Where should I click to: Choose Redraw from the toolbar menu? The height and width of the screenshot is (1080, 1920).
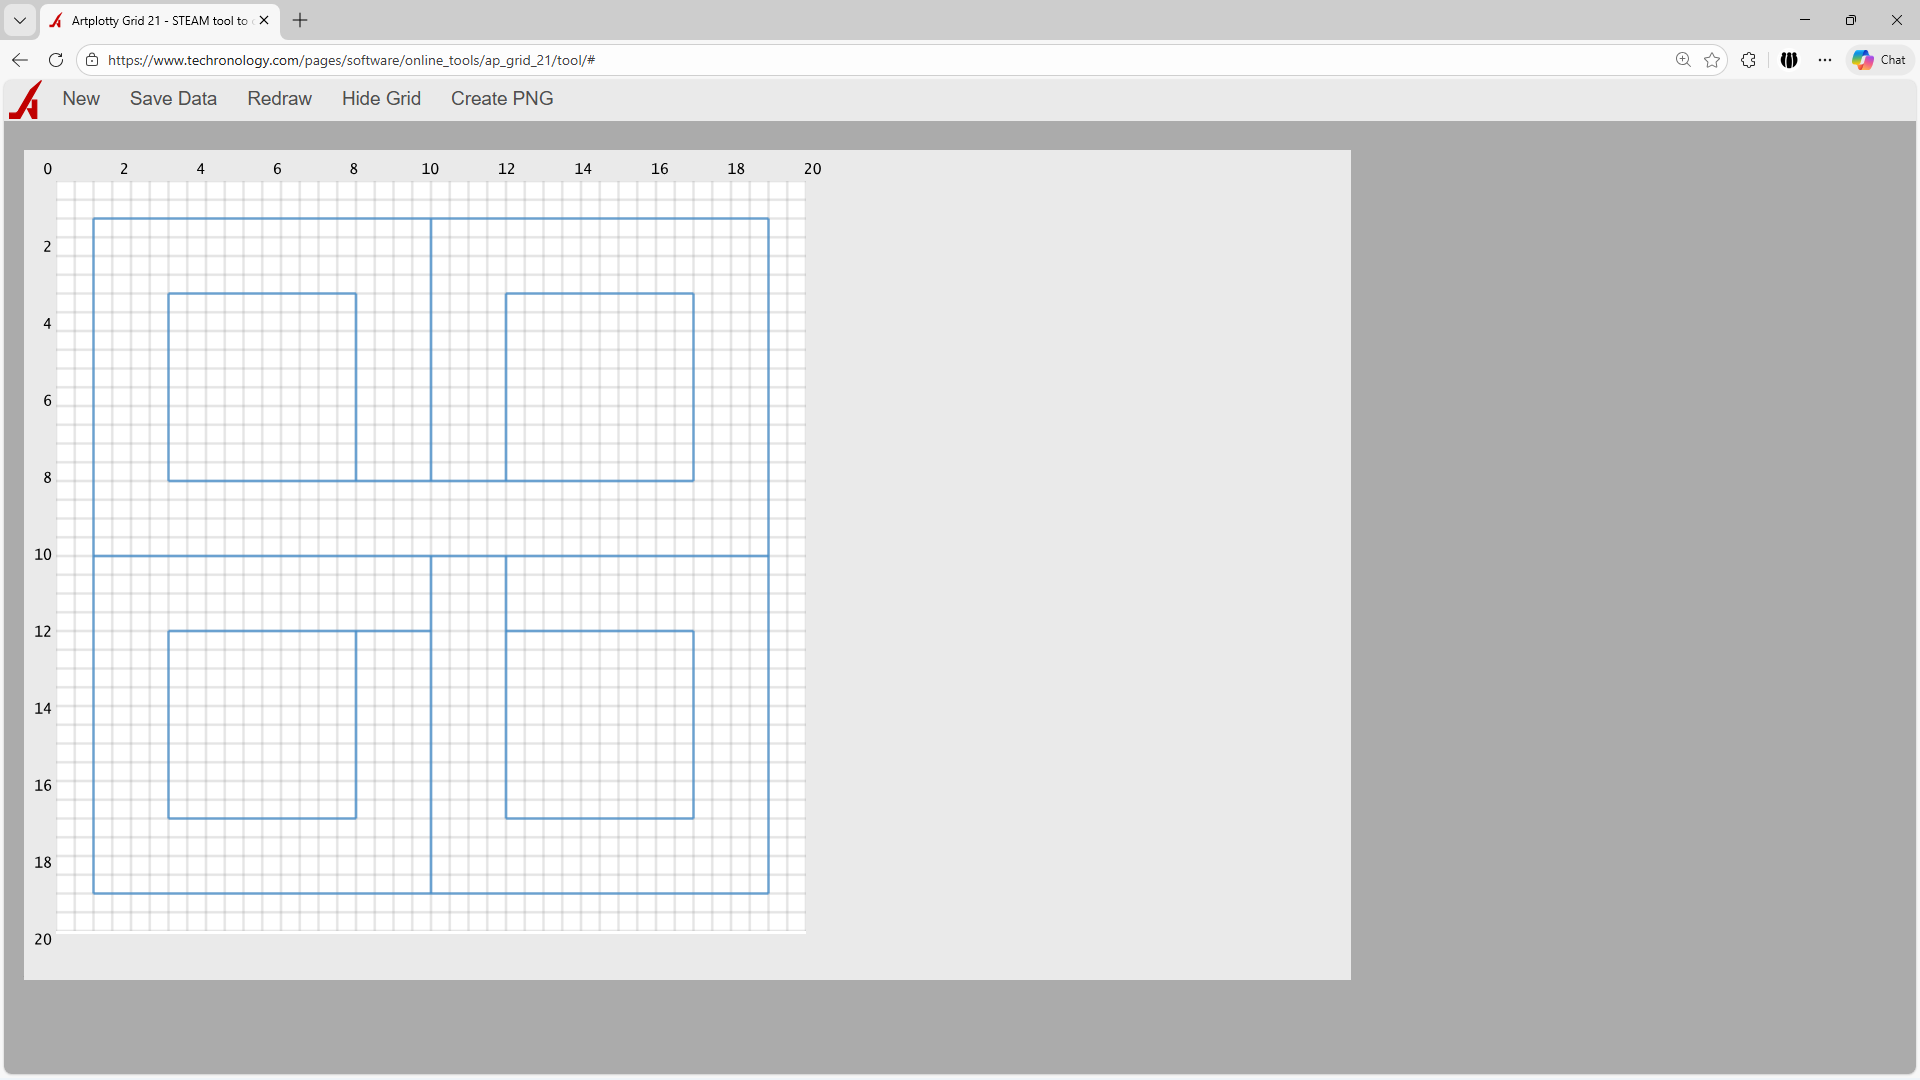(x=279, y=98)
